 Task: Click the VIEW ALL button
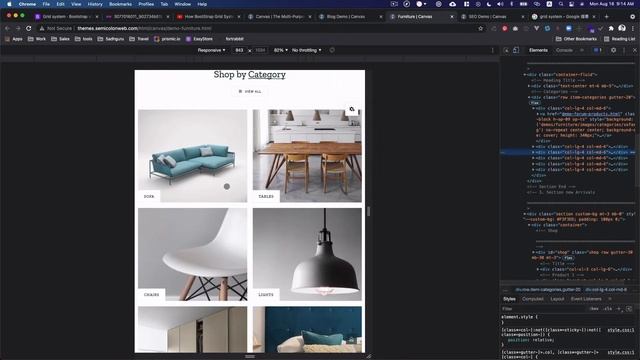(x=250, y=91)
